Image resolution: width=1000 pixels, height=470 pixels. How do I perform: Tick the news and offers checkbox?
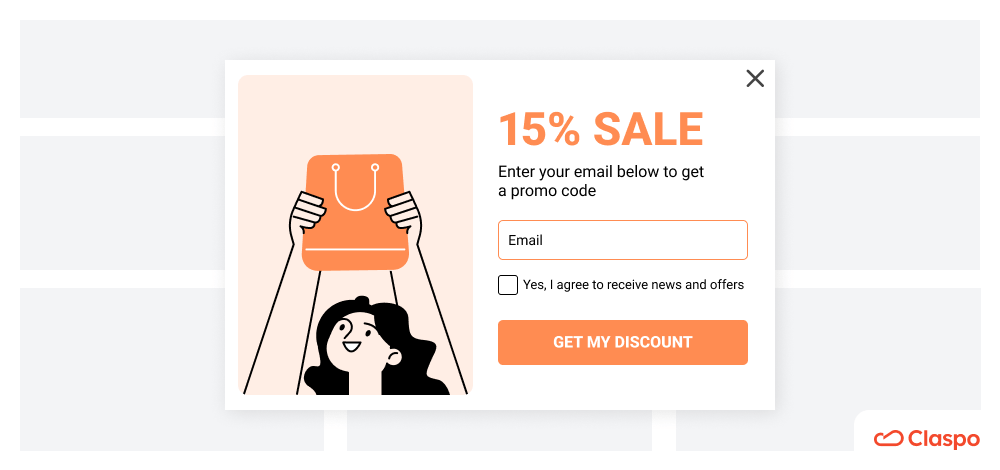click(508, 285)
